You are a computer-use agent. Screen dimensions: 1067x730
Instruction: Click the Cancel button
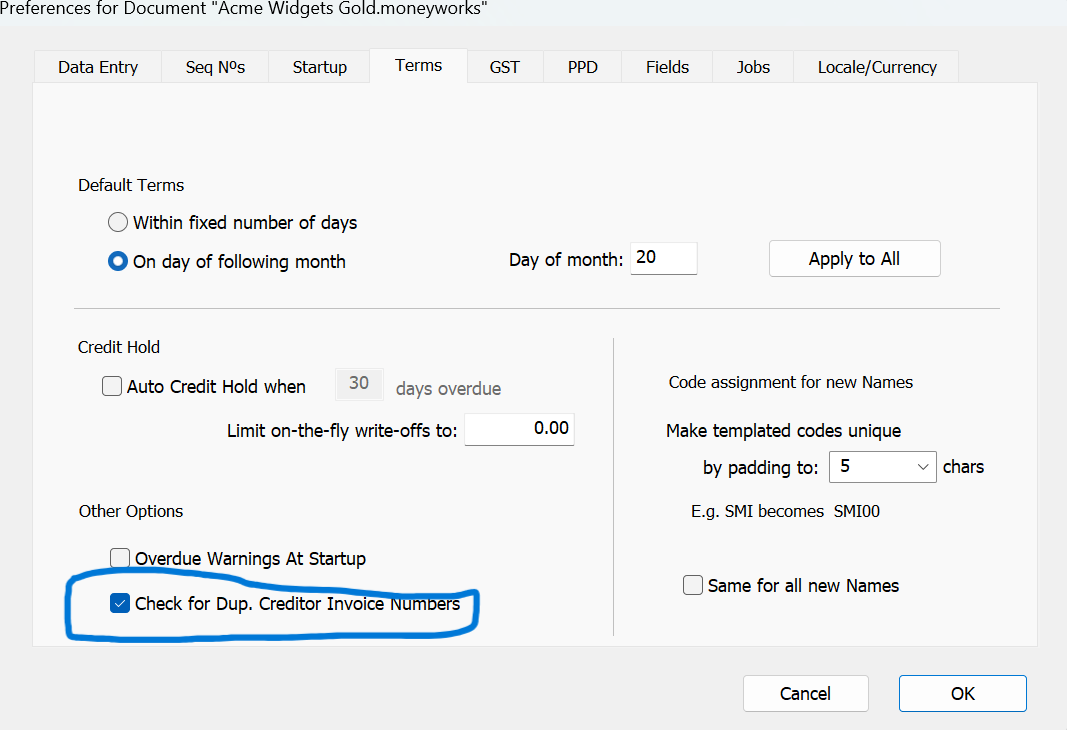click(x=806, y=693)
